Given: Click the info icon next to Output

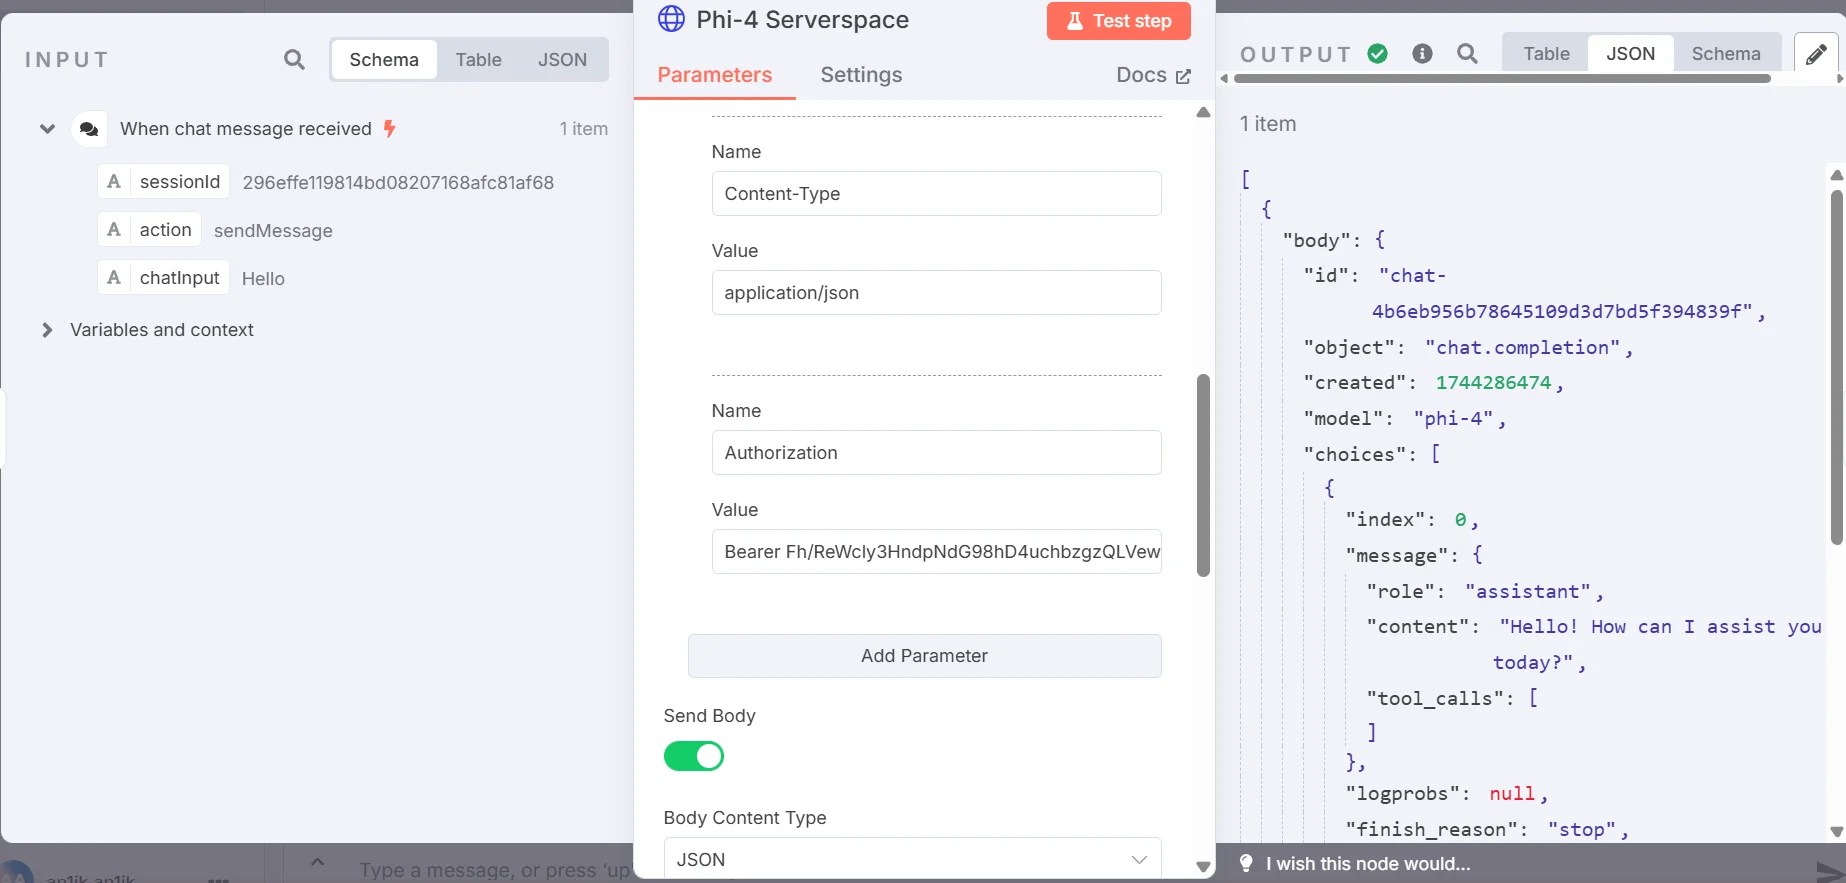Looking at the screenshot, I should pos(1422,54).
